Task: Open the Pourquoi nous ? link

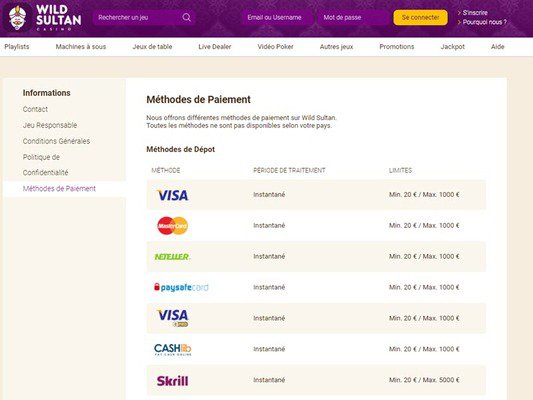Action: [x=484, y=22]
